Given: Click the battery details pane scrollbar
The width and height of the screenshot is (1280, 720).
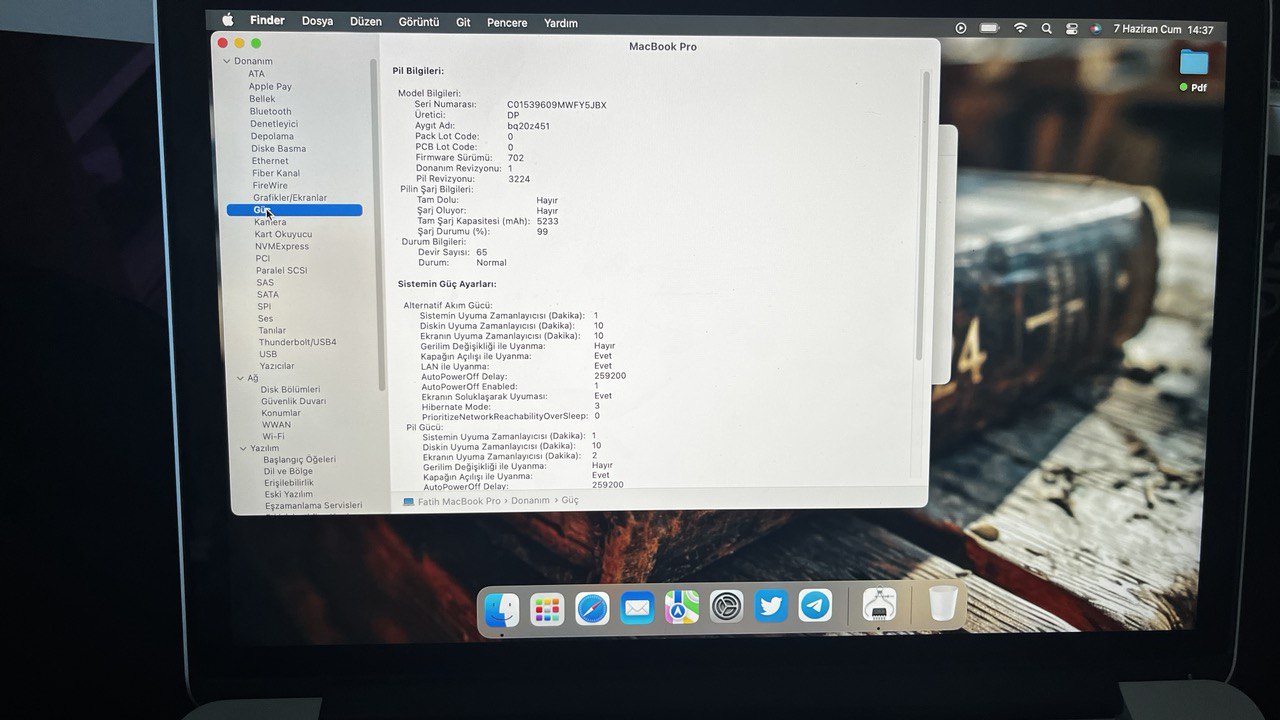Looking at the screenshot, I should pos(924,215).
